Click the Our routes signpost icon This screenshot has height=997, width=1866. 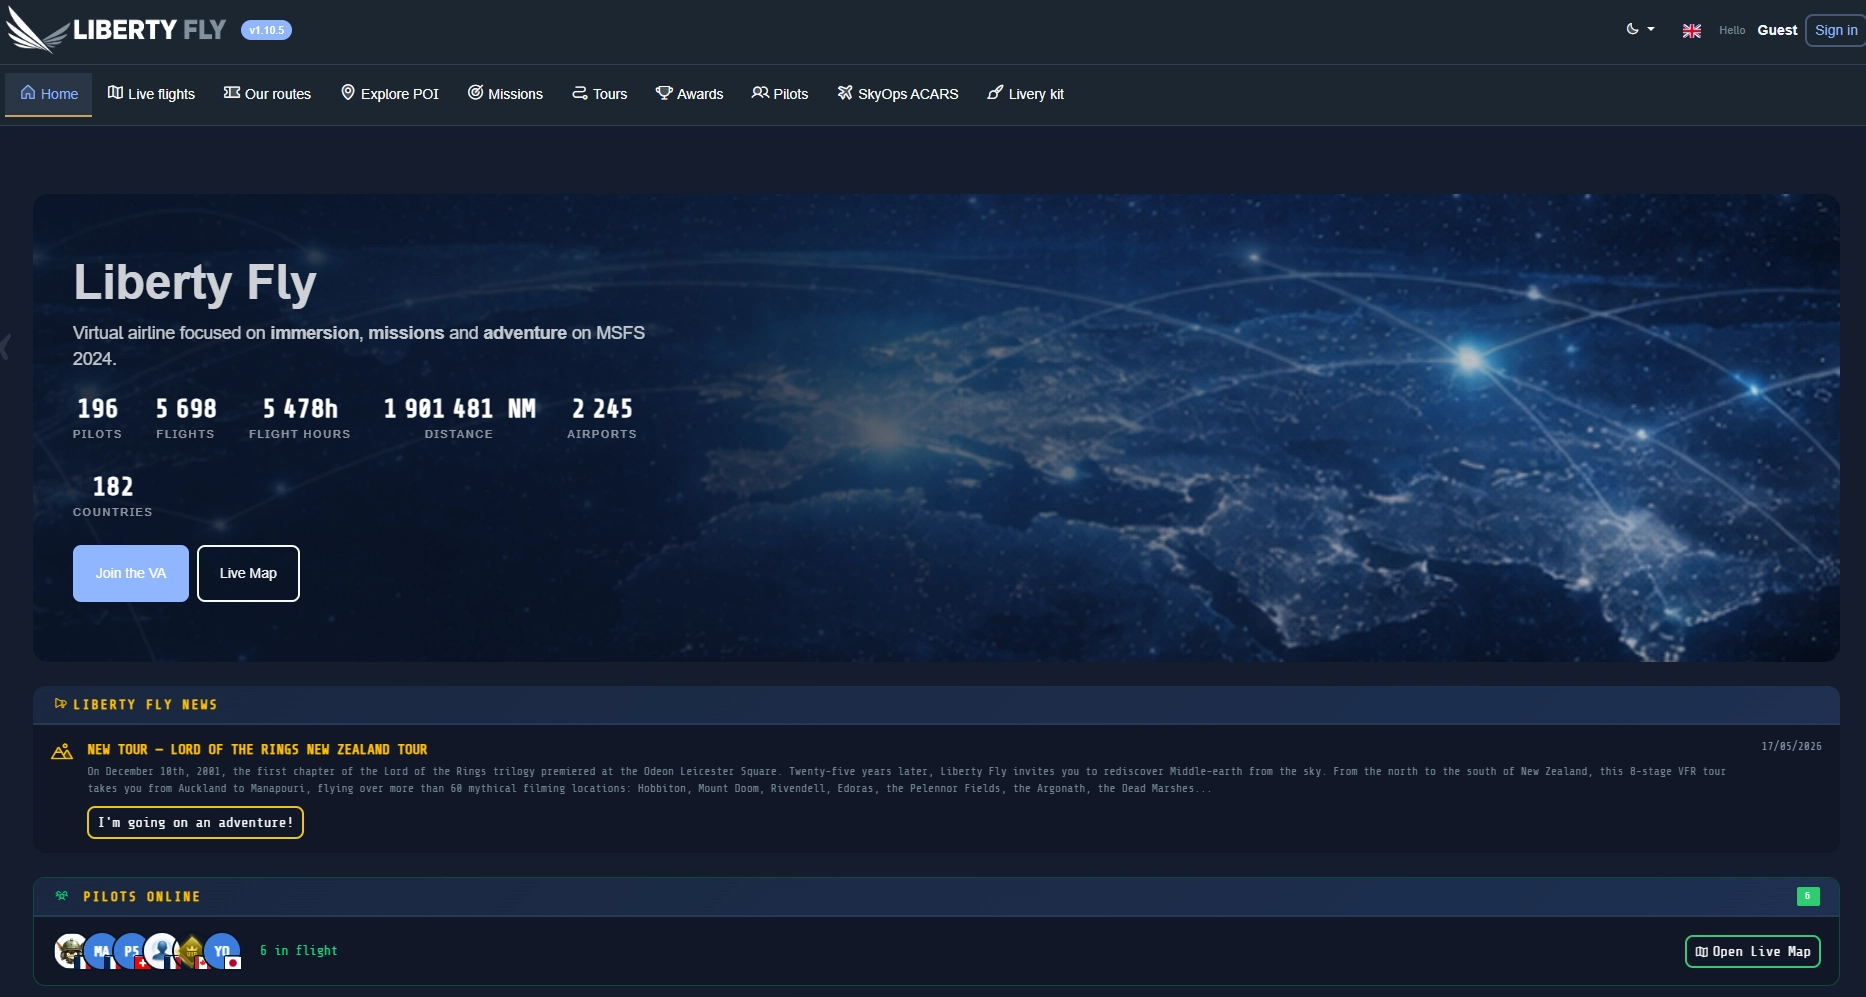[232, 93]
